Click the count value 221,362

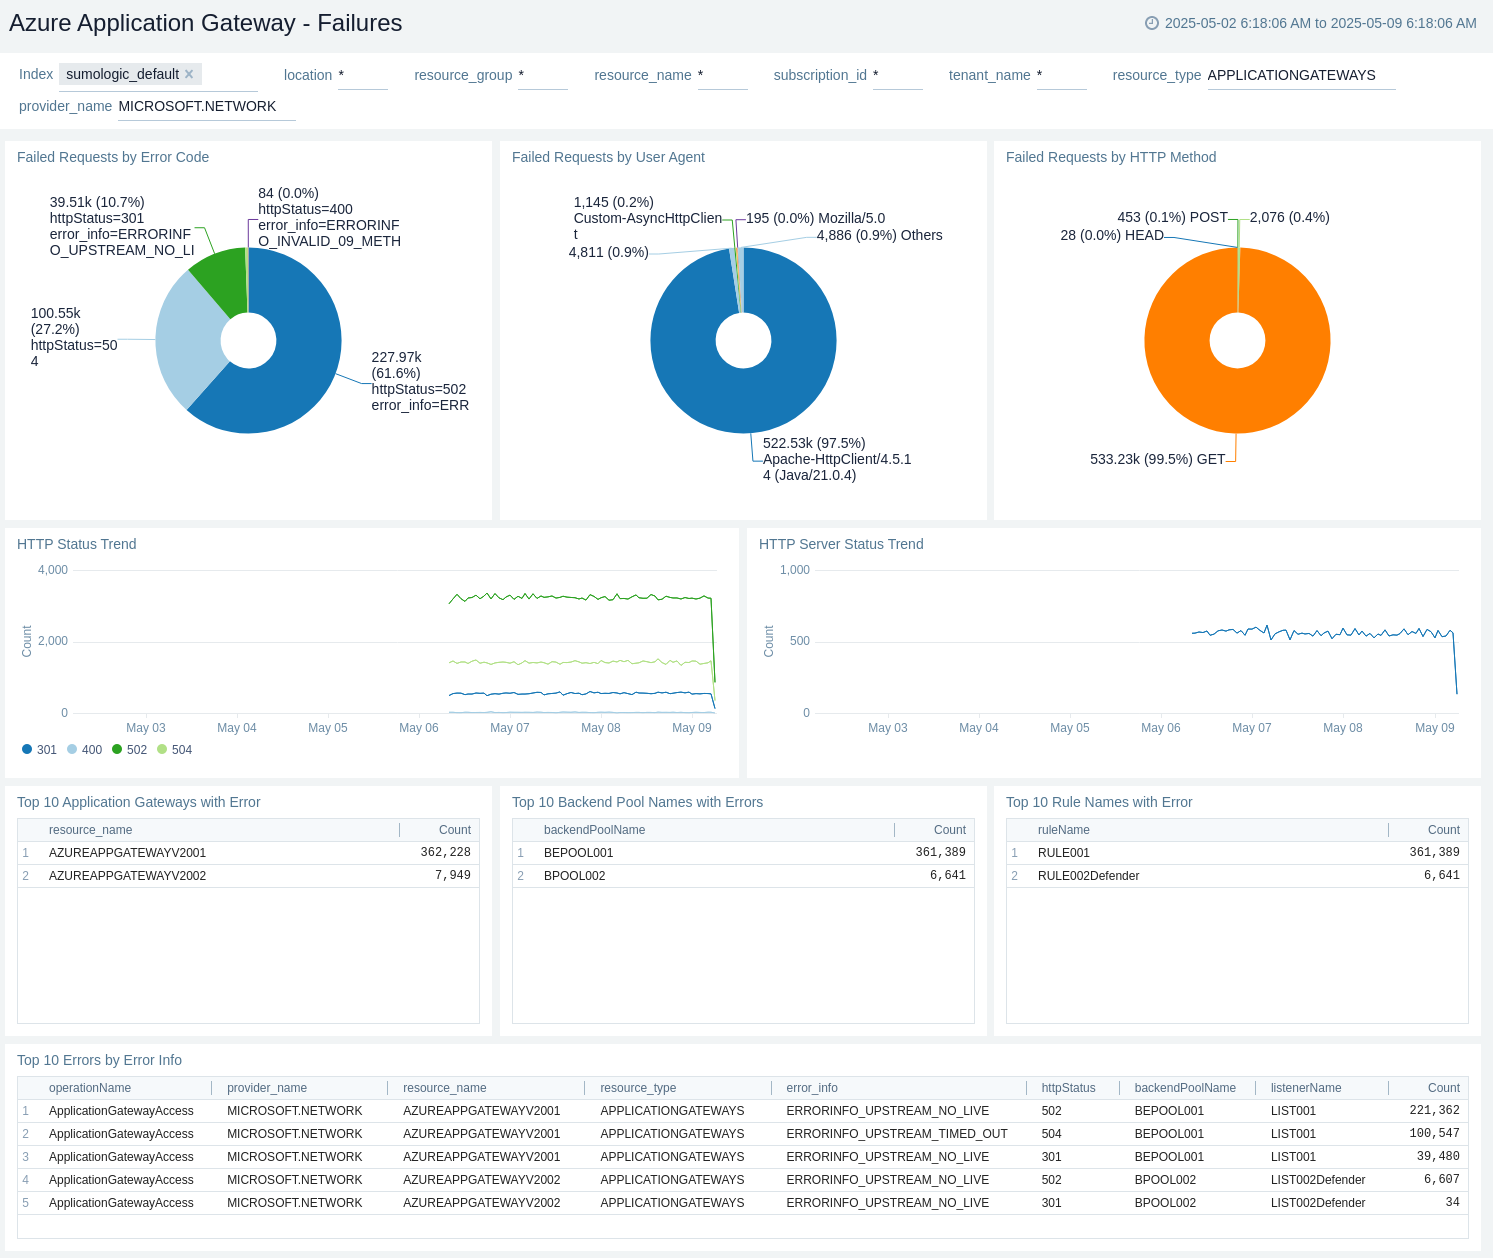click(1434, 1111)
